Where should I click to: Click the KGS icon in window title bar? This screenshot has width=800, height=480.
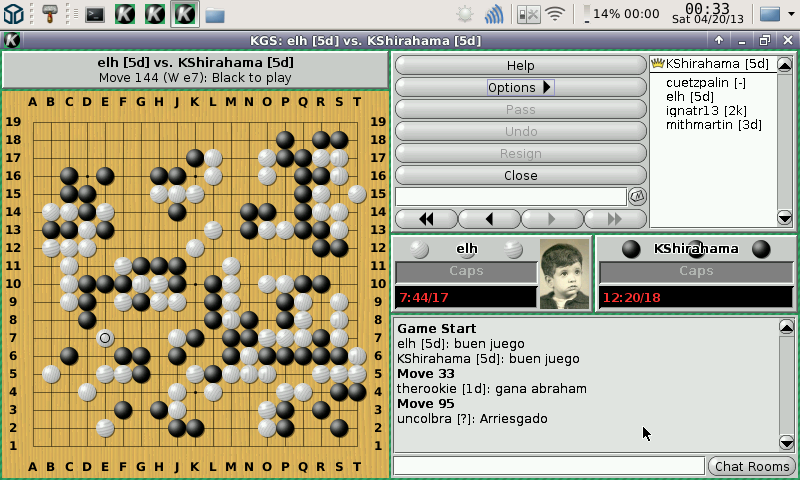[x=11, y=40]
